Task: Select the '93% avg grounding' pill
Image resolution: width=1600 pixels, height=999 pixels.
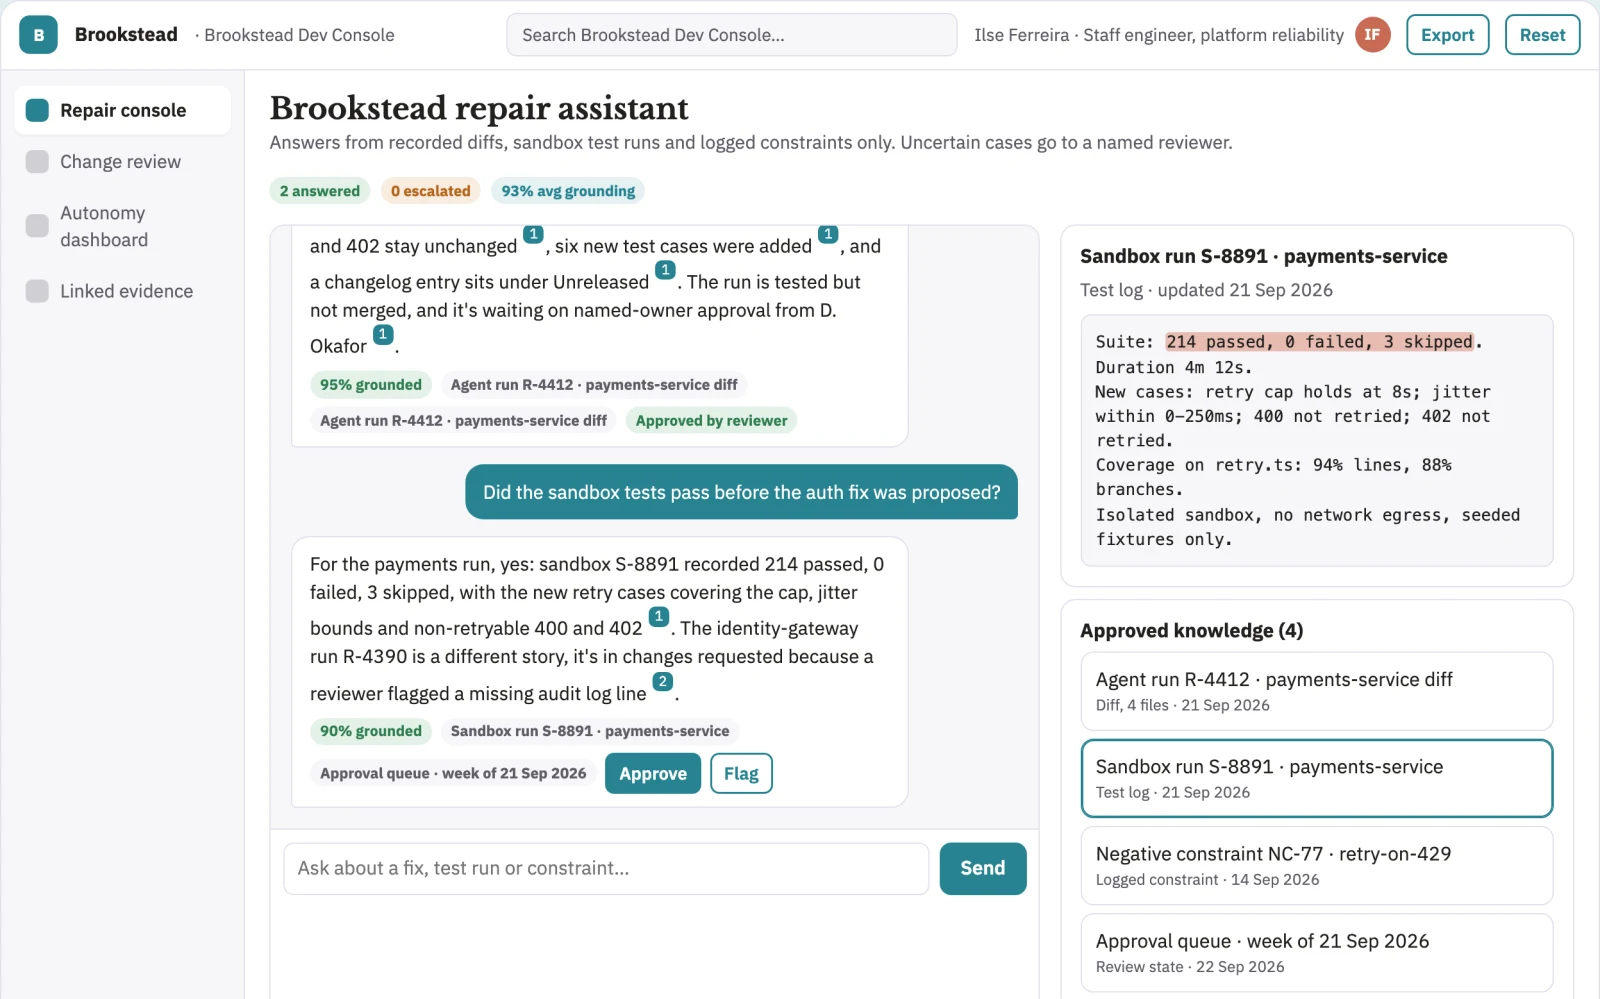Action: pyautogui.click(x=568, y=191)
